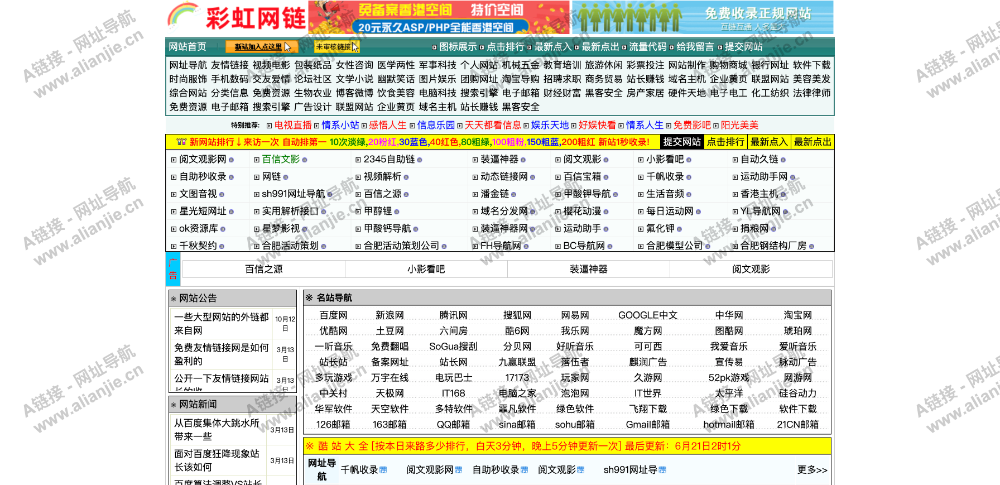The image size is (1000, 485).
Task: Click the yellow 未审核链接 button image
Action: [x=337, y=47]
